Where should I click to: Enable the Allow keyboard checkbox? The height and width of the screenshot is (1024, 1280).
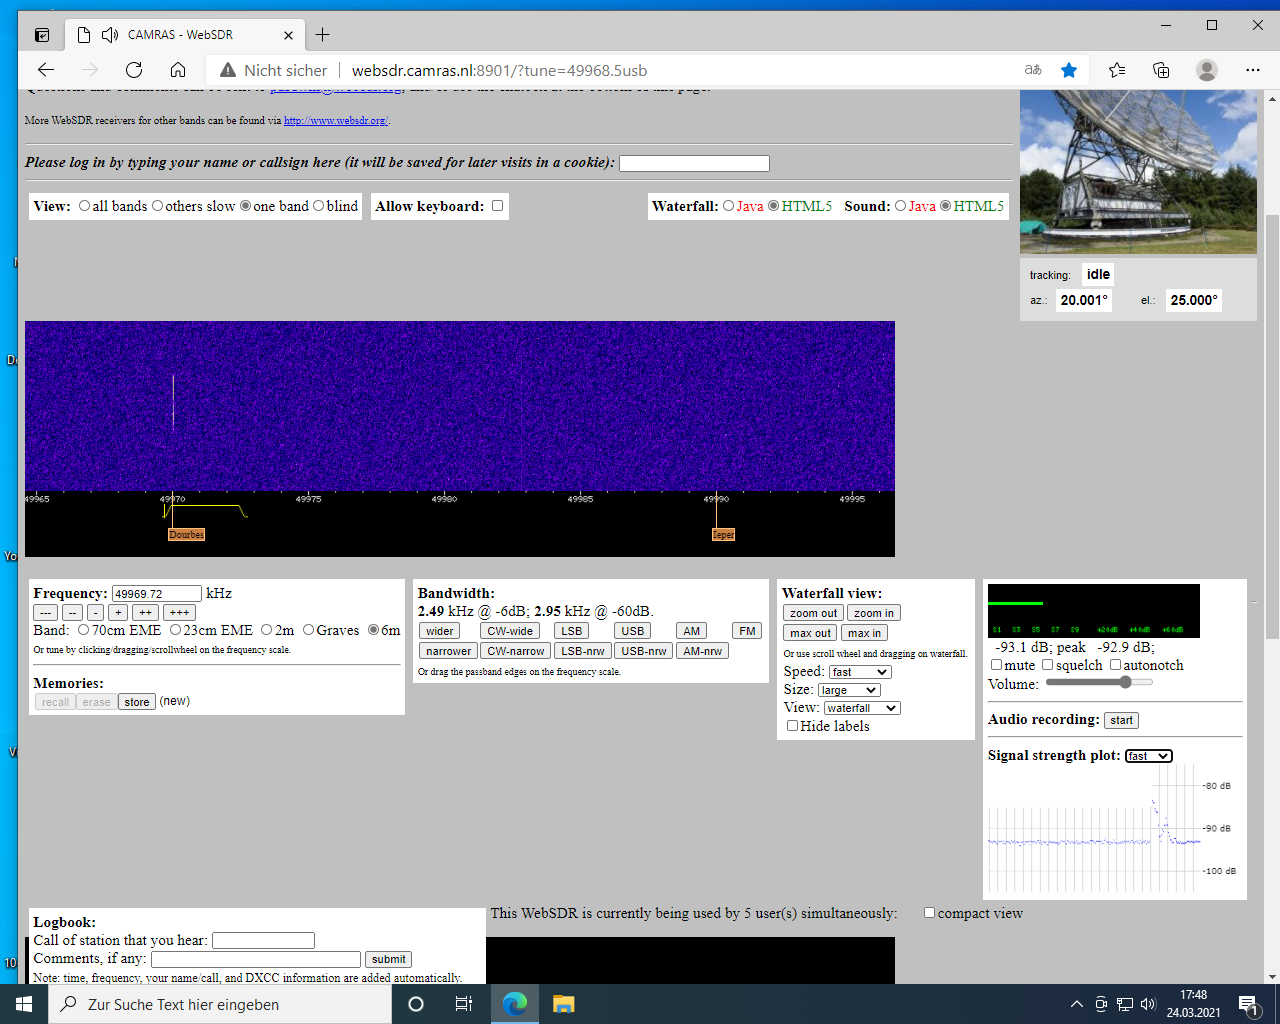(x=497, y=206)
